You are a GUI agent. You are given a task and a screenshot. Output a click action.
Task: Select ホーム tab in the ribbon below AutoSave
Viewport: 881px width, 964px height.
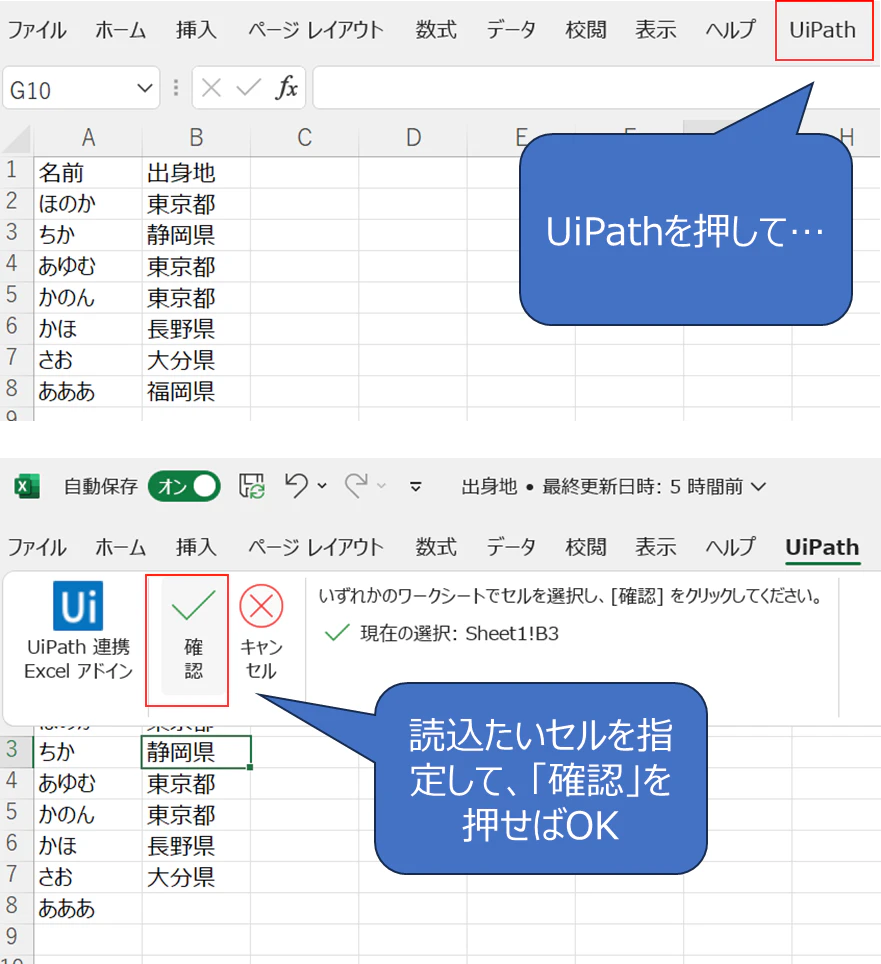120,547
